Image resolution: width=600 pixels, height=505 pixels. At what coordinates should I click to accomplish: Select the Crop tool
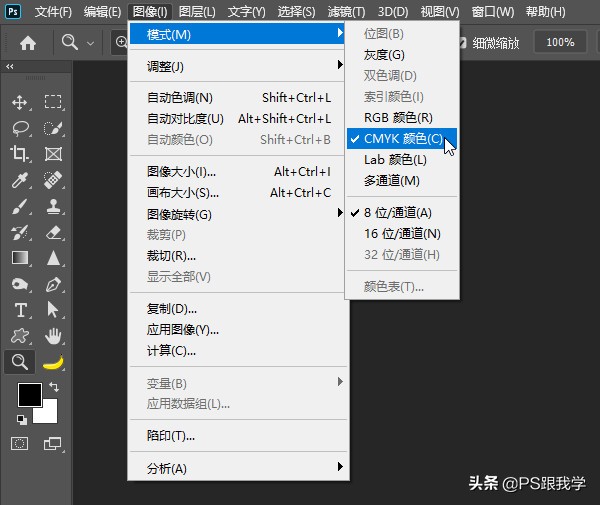[19, 154]
